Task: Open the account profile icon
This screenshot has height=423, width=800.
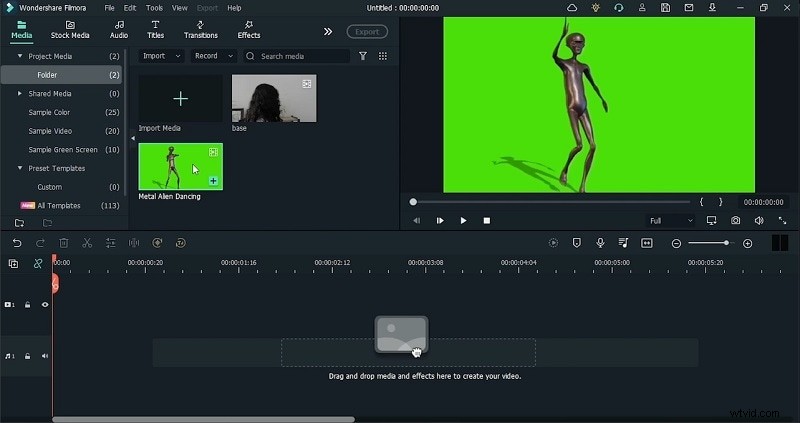Action: click(x=642, y=8)
